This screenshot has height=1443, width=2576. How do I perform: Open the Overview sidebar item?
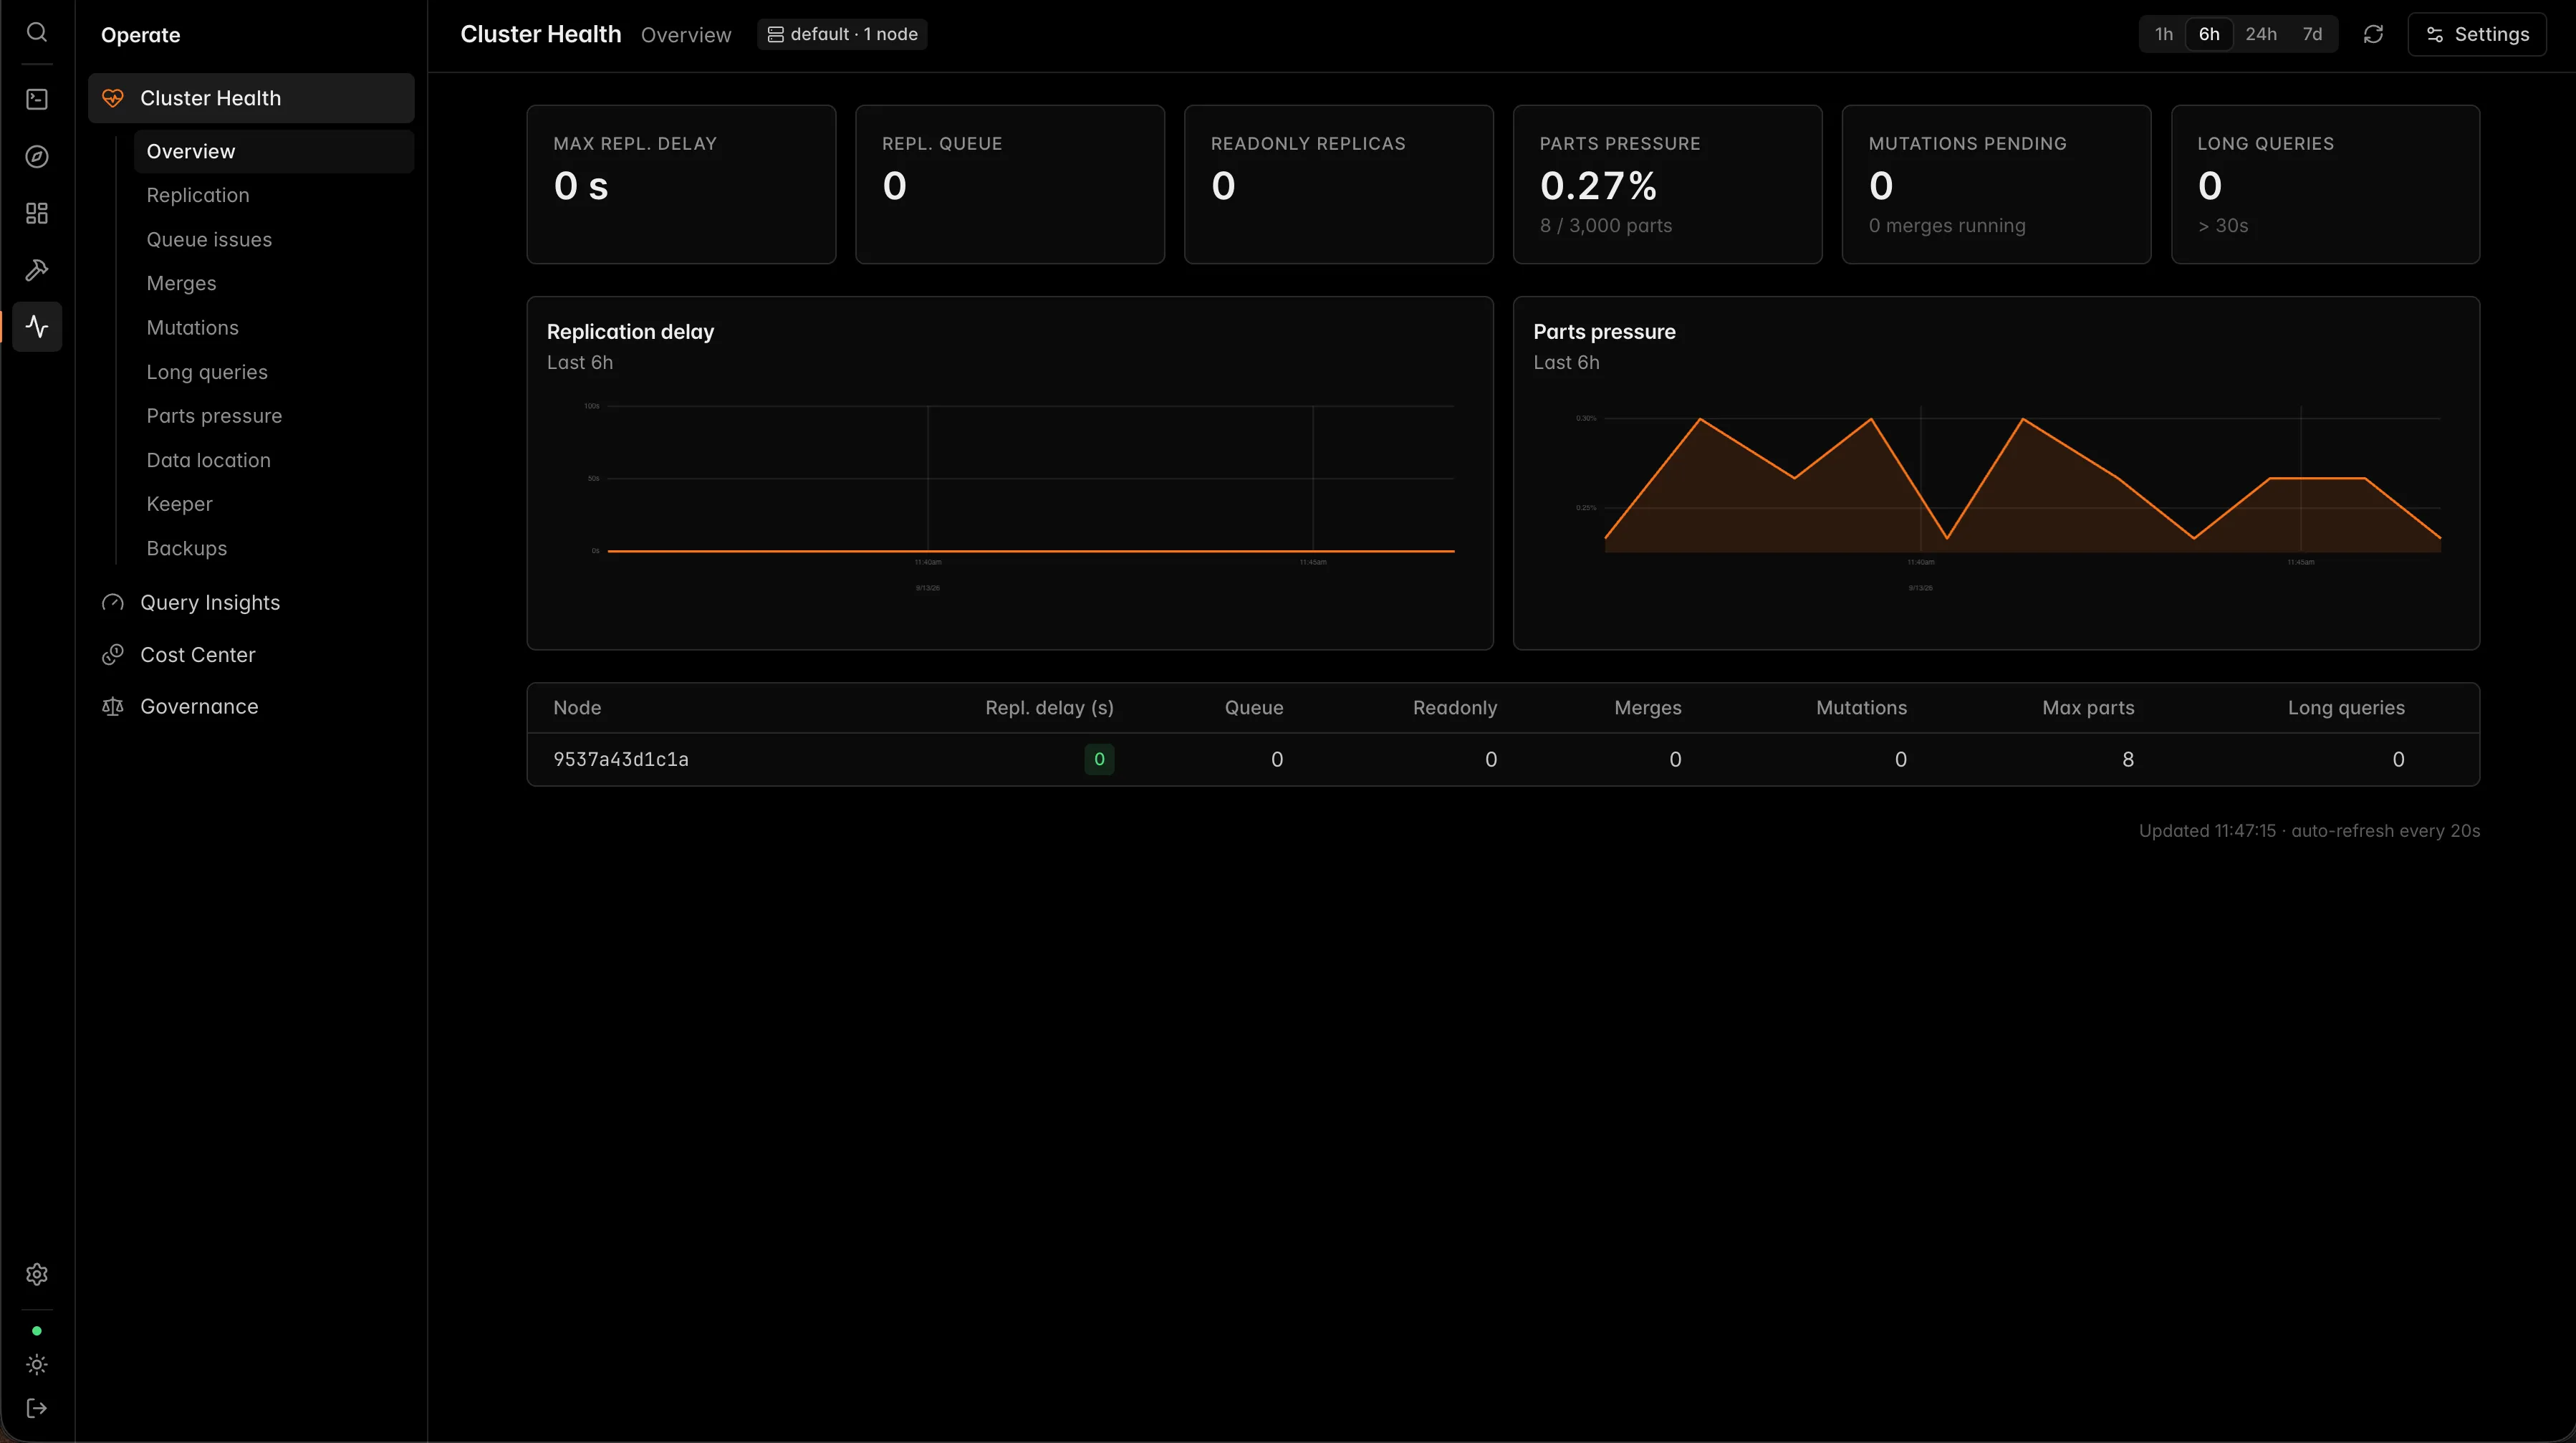click(274, 151)
